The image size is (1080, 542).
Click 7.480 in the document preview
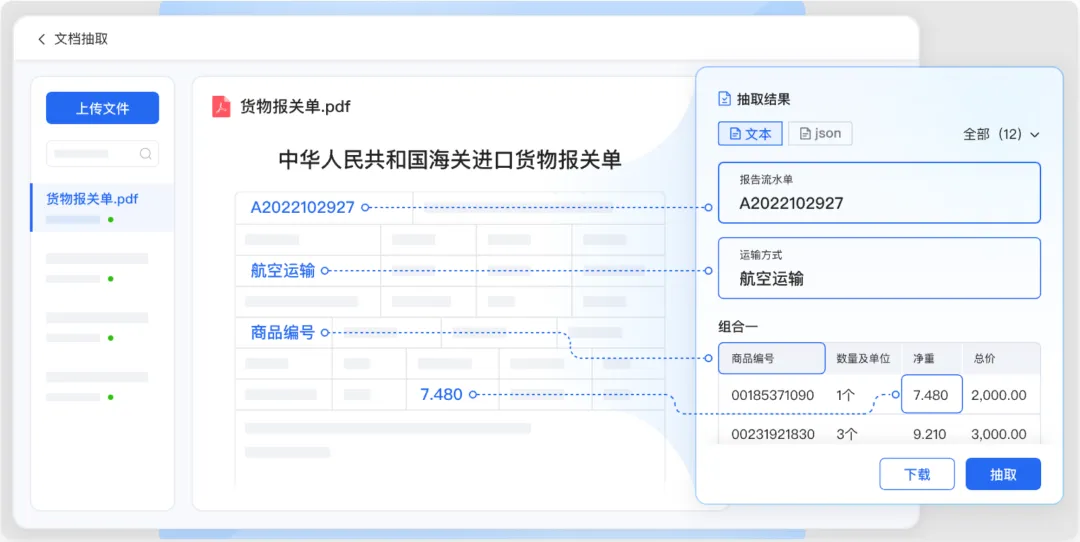[441, 395]
